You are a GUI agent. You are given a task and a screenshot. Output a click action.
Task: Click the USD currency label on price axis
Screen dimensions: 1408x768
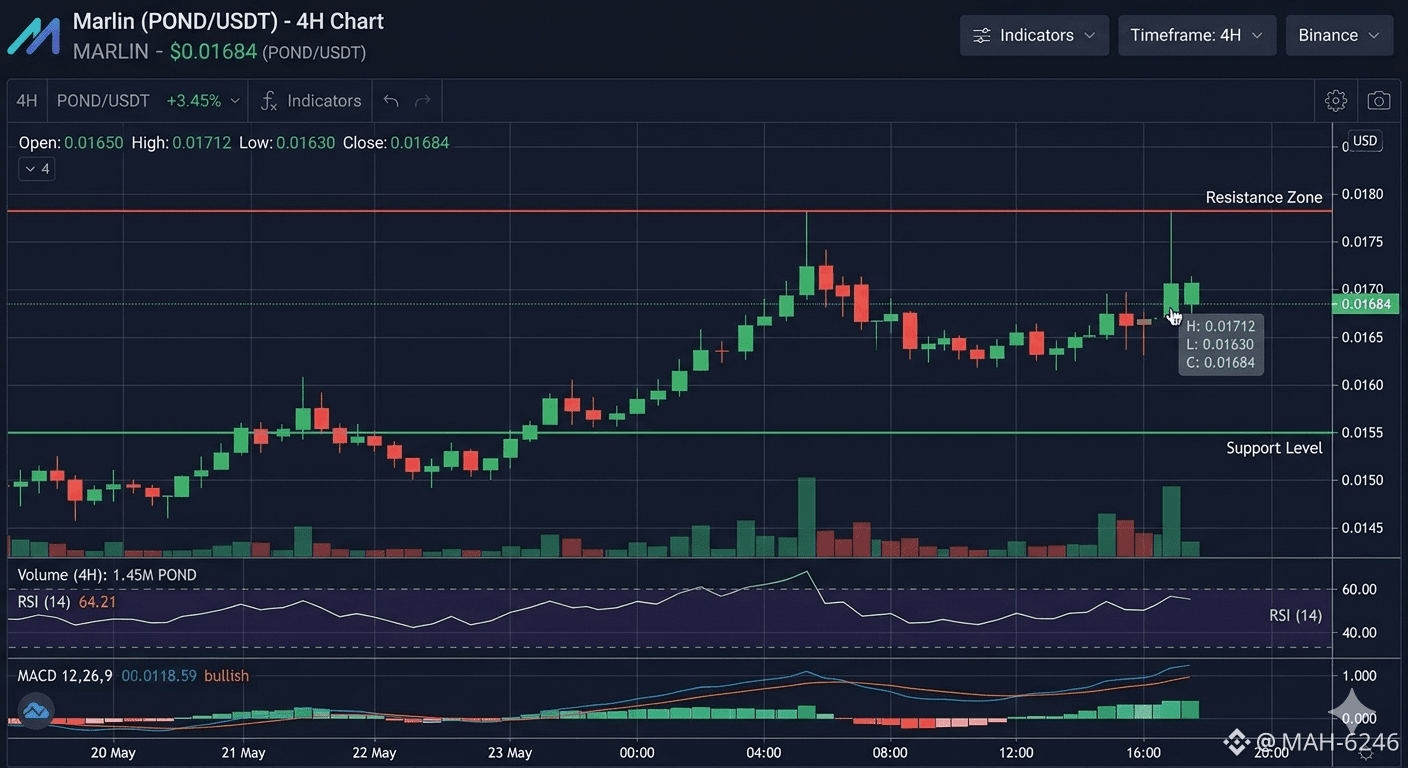click(1366, 141)
